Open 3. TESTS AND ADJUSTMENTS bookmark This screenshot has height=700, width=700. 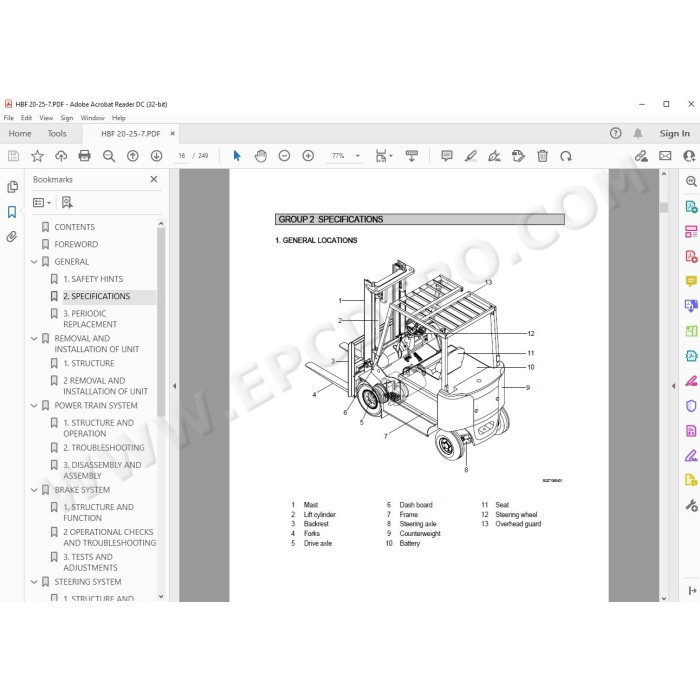90,562
